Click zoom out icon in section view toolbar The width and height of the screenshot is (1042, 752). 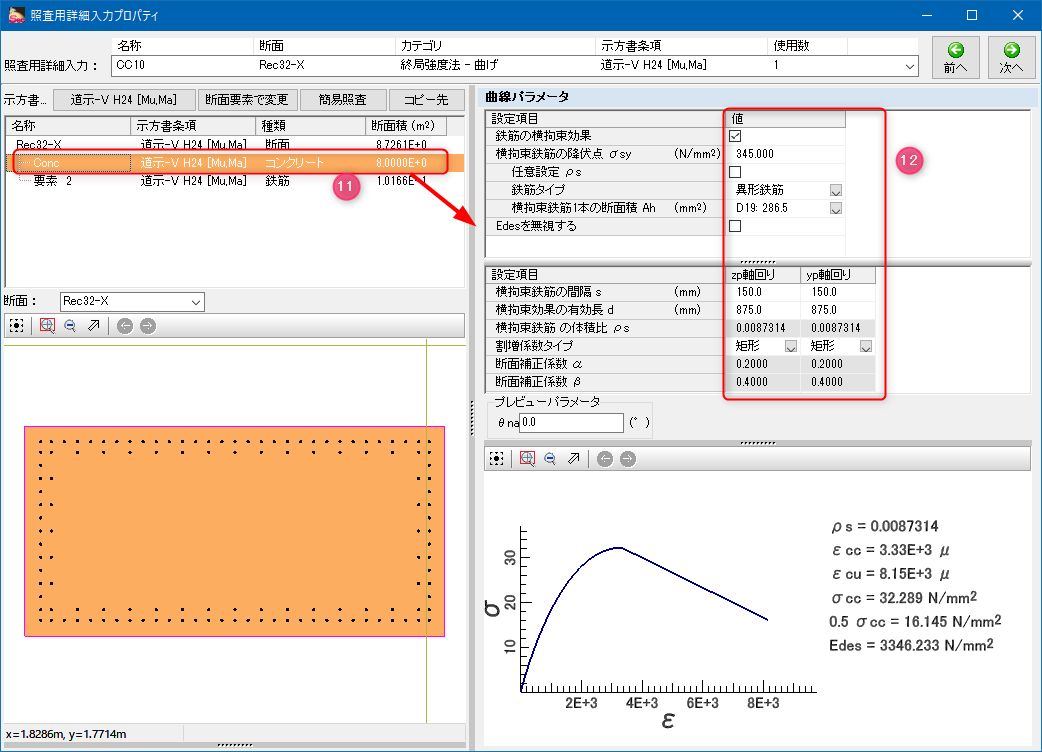coord(70,326)
